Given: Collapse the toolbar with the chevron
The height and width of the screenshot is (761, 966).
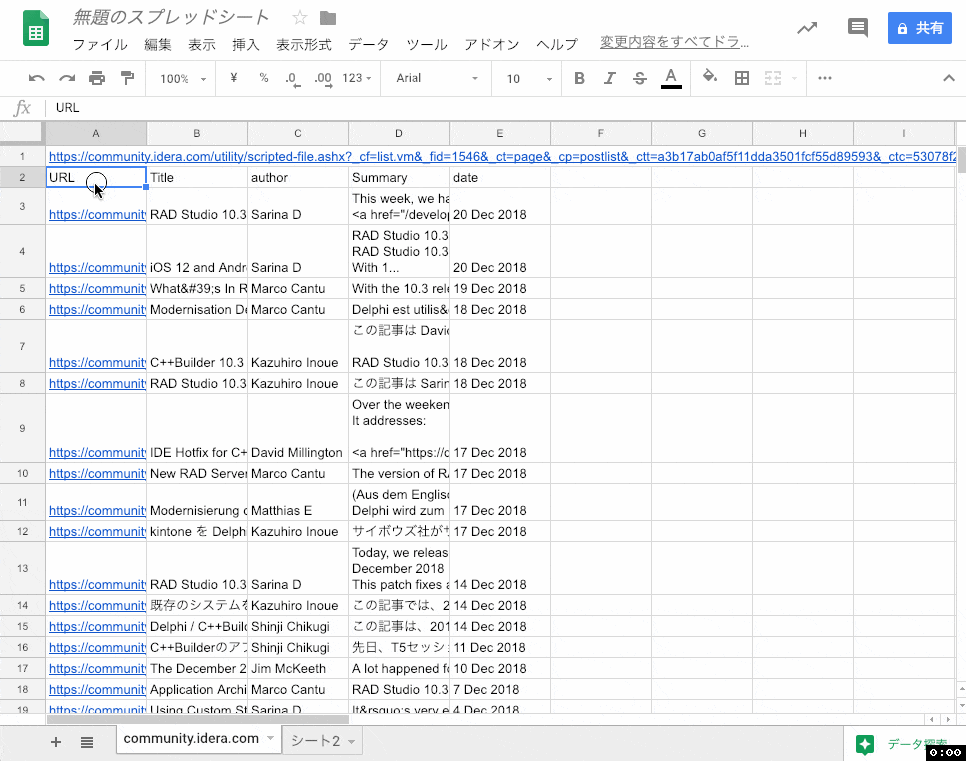Looking at the screenshot, I should pyautogui.click(x=949, y=78).
